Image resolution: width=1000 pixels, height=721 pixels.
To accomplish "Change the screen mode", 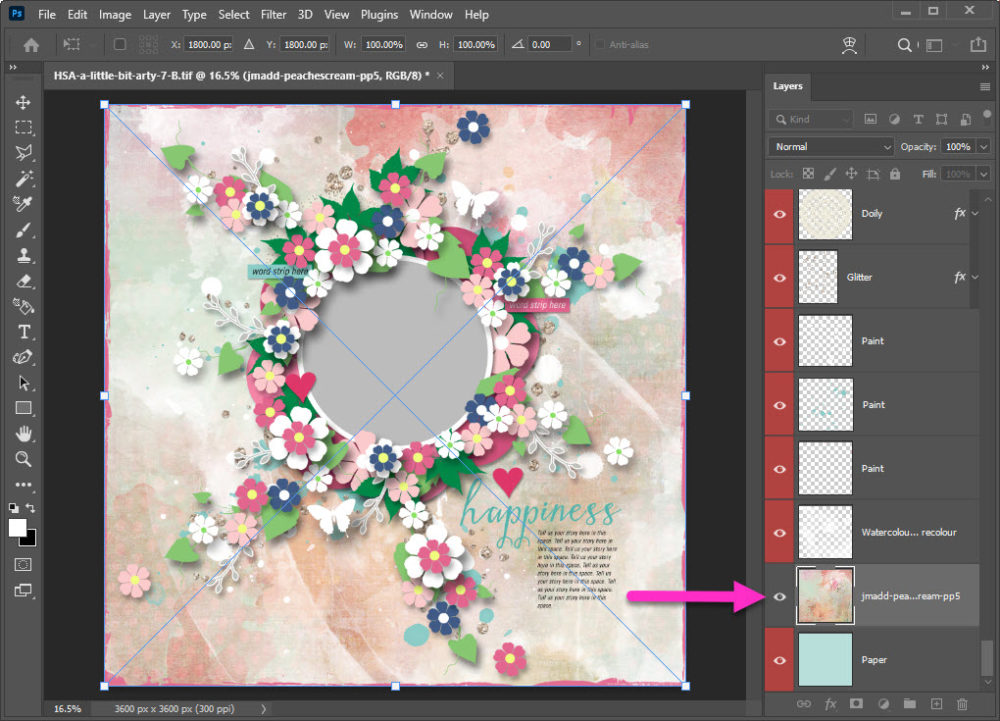I will [x=23, y=590].
